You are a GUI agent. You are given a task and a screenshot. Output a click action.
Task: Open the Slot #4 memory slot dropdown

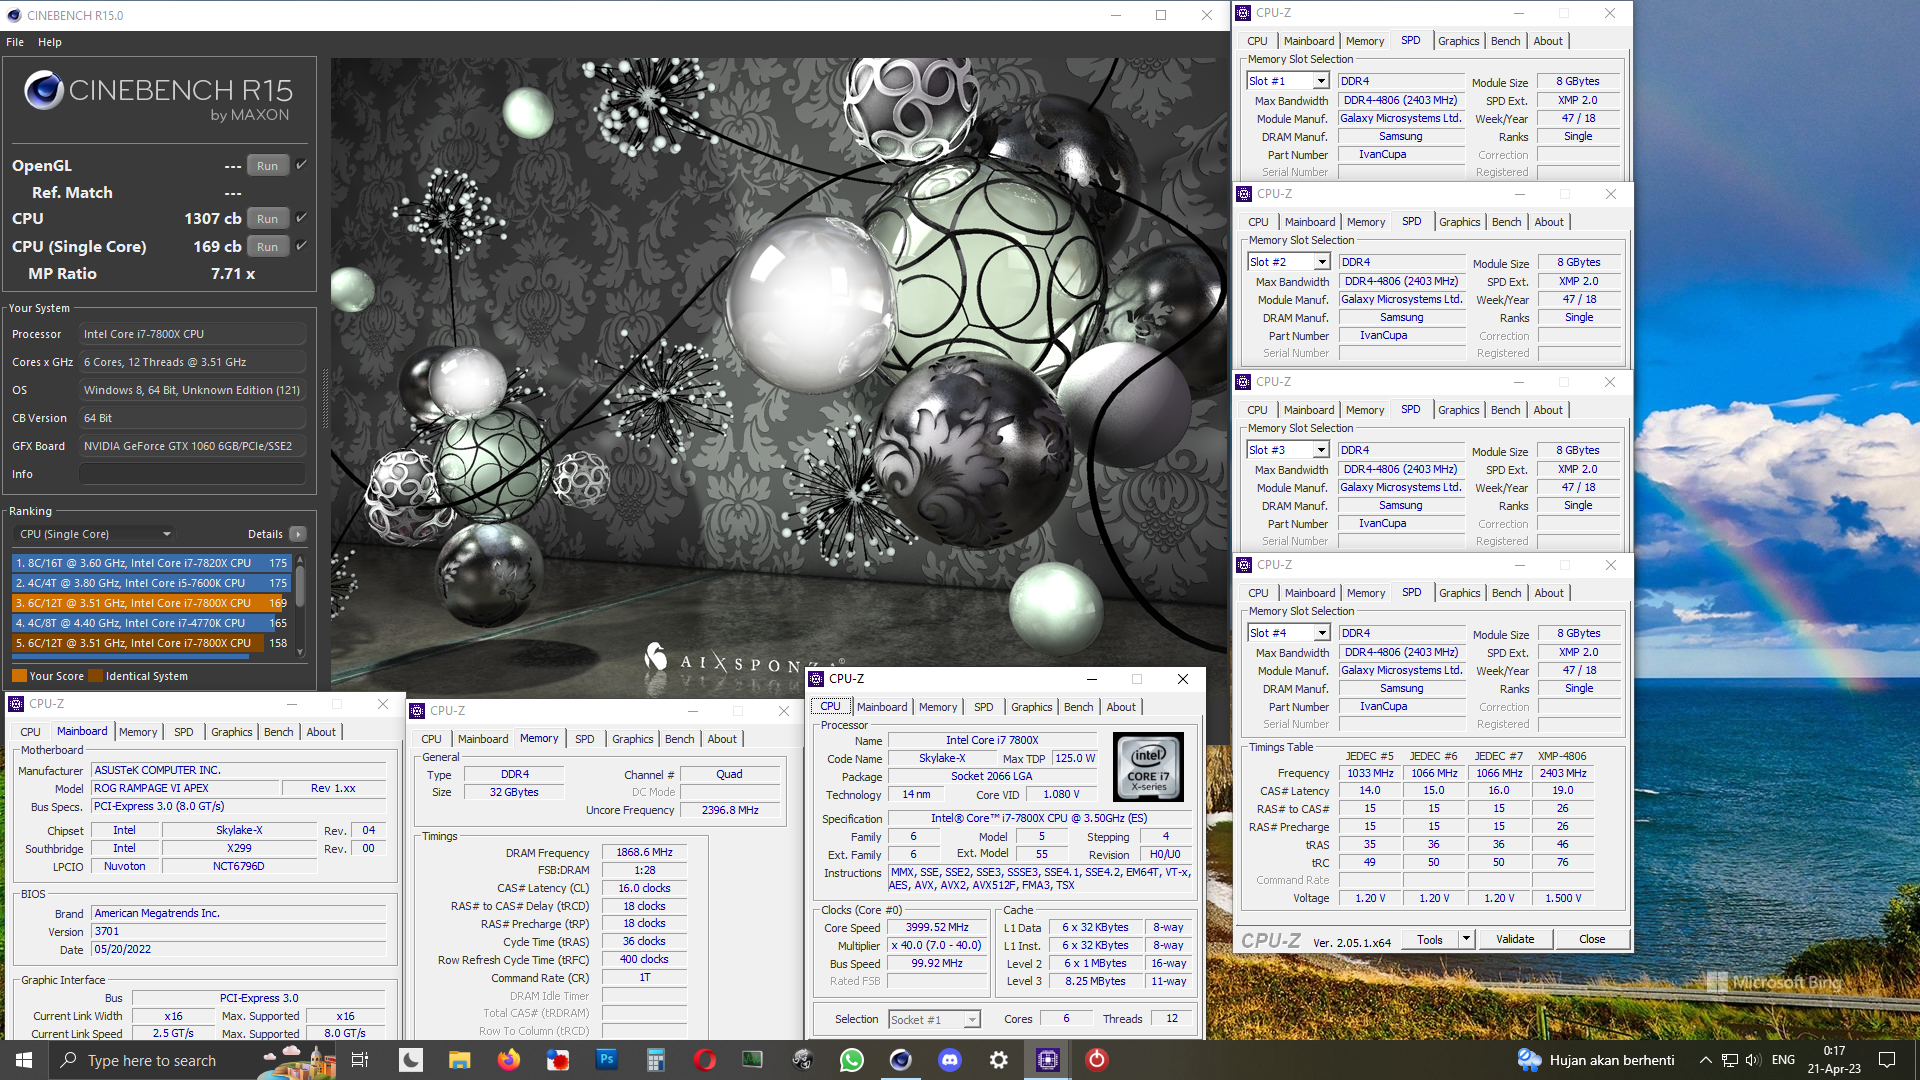click(x=1322, y=633)
